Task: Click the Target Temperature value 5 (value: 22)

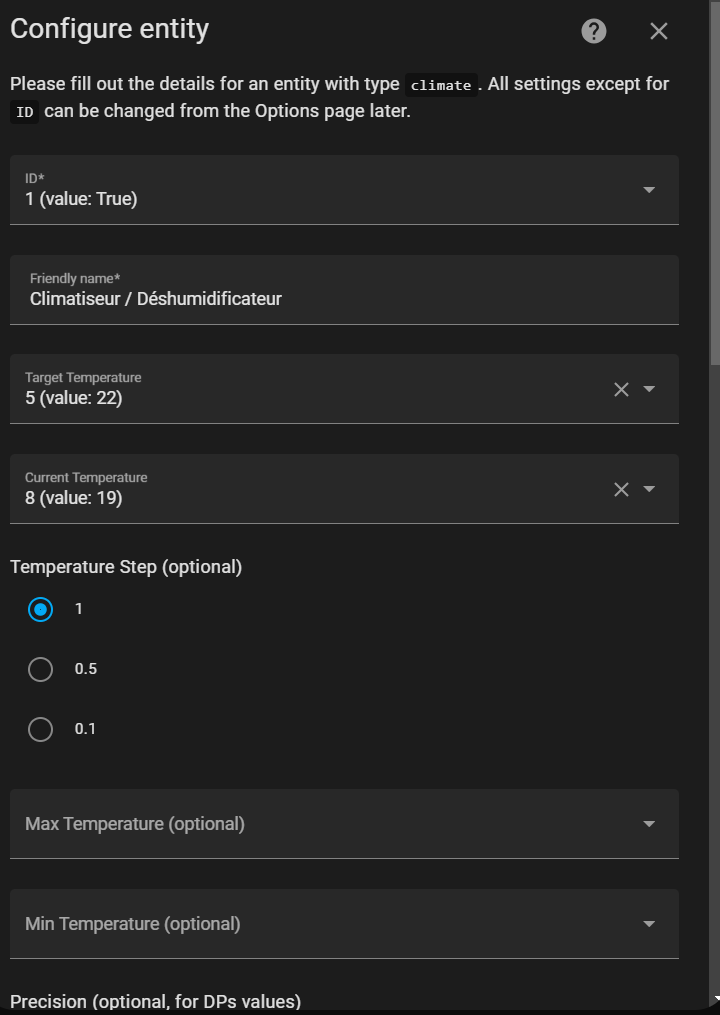Action: coord(300,398)
